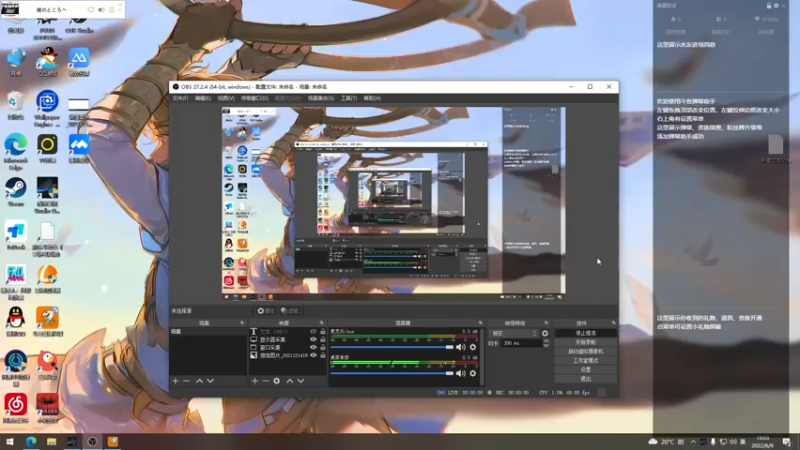Screen dimensions: 800x450
Task: Show hidden icons in the system tray
Action: point(693,442)
